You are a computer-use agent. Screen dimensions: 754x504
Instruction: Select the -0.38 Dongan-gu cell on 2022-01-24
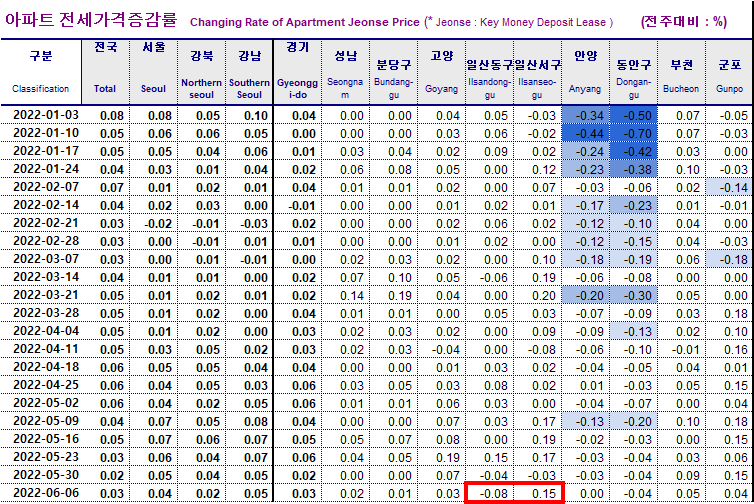pos(633,169)
